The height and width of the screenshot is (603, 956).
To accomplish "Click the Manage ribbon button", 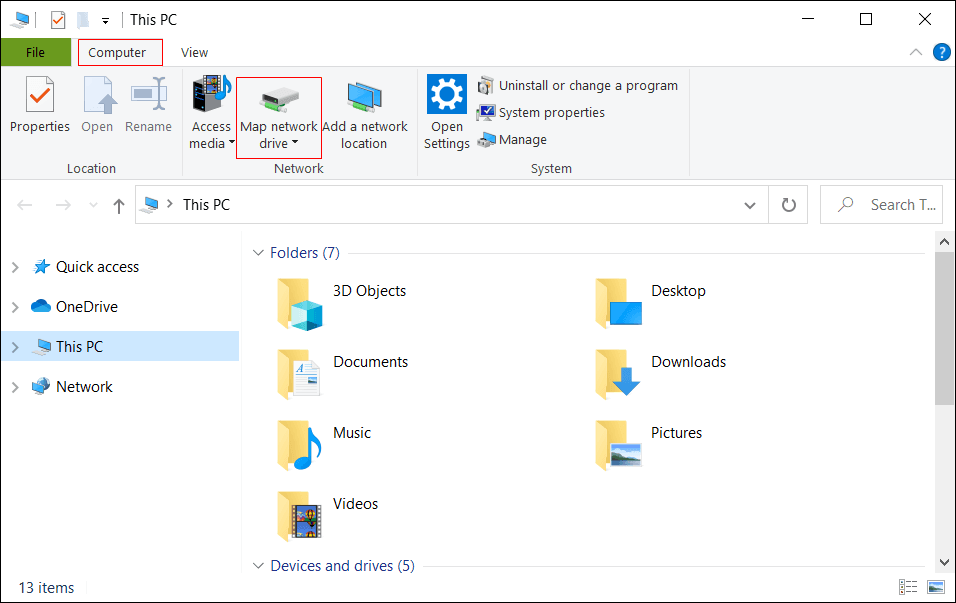I will coord(512,140).
